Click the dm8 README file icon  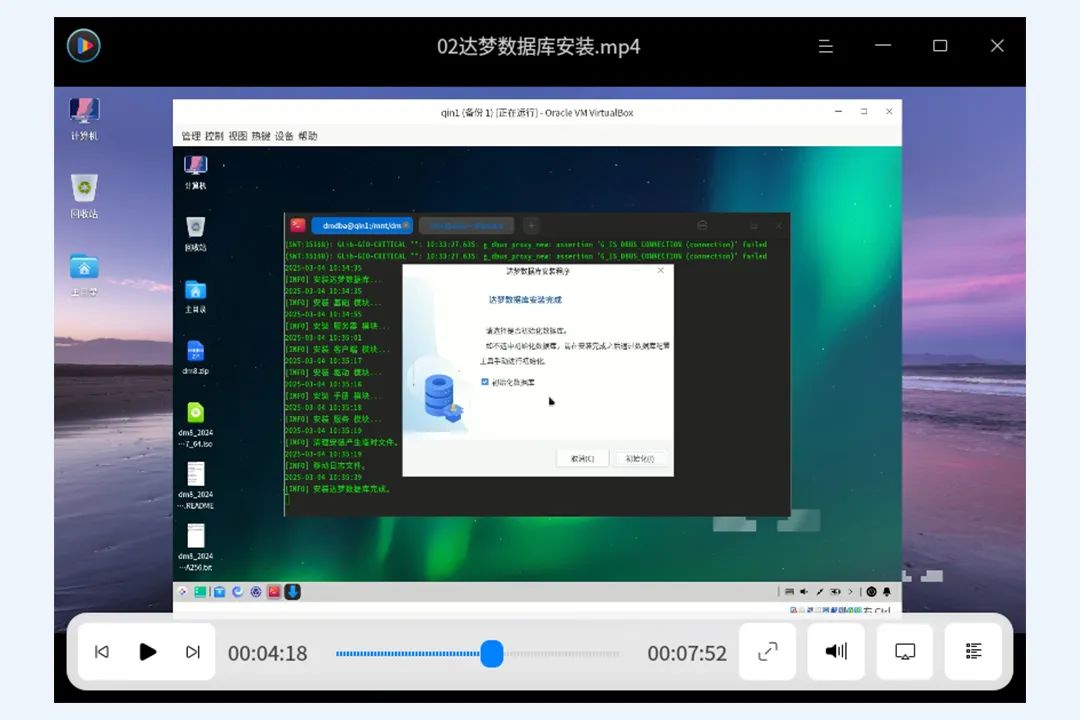[196, 486]
